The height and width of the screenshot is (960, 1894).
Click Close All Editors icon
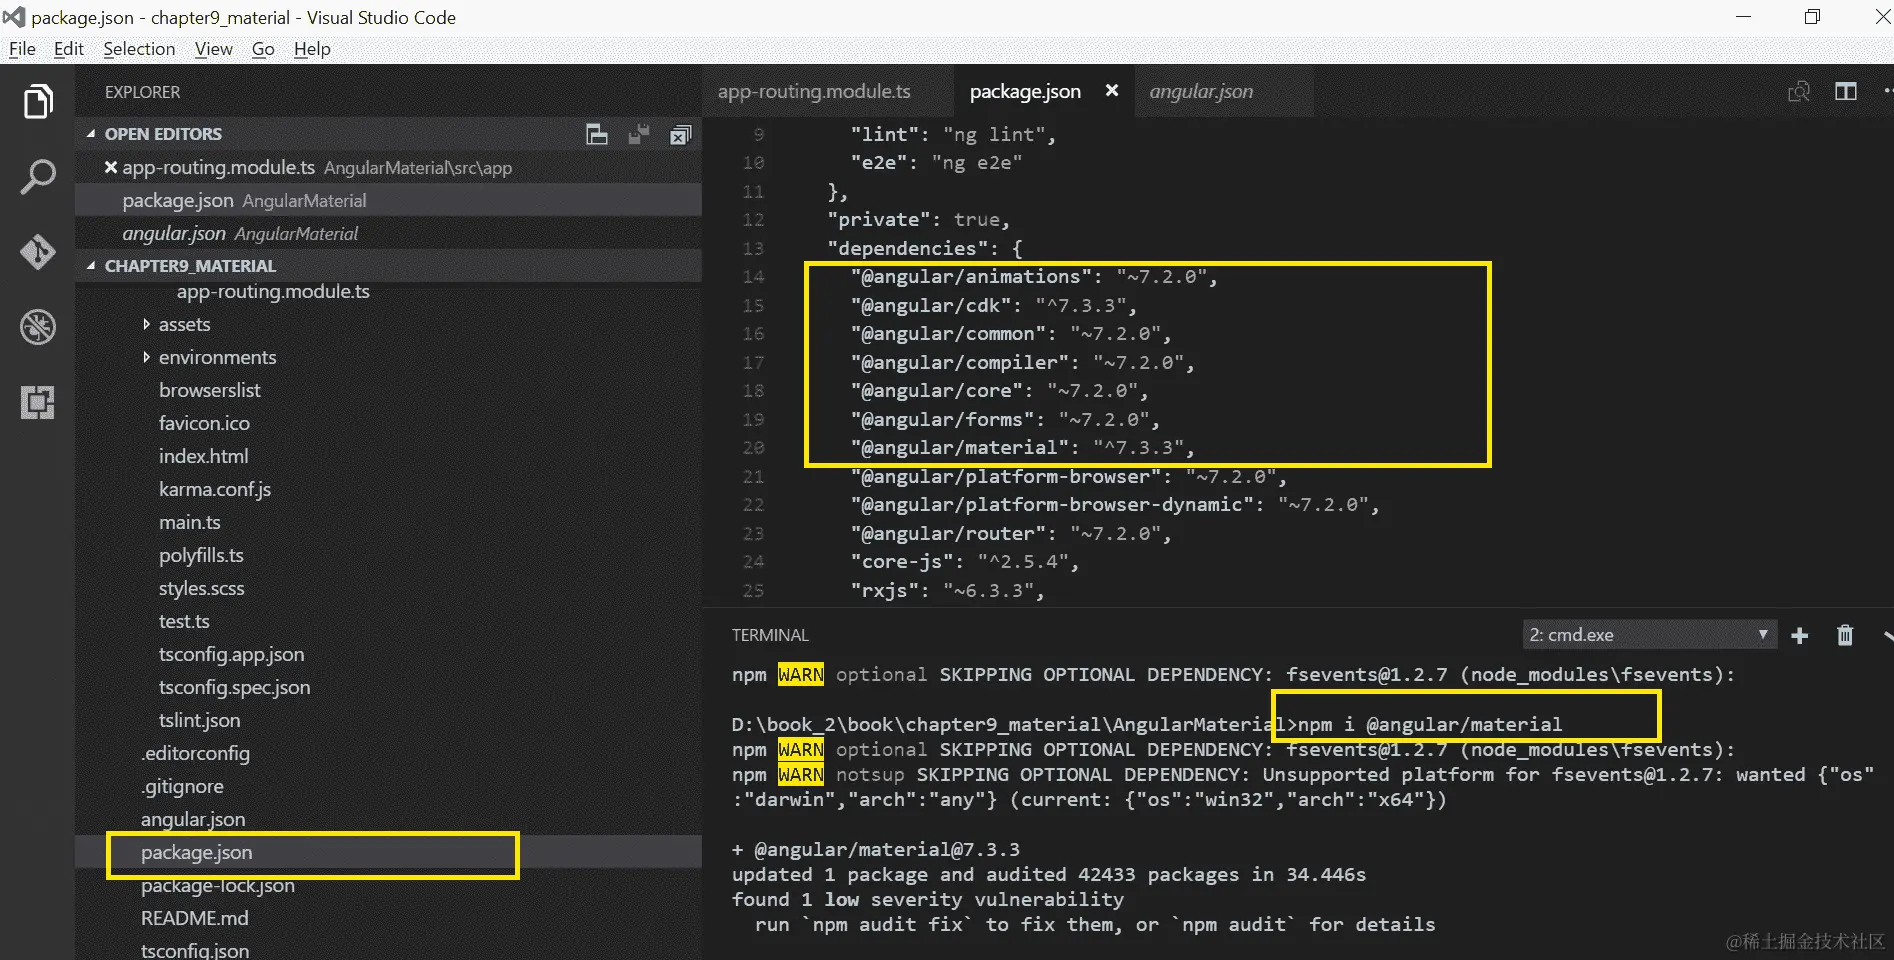tap(681, 134)
